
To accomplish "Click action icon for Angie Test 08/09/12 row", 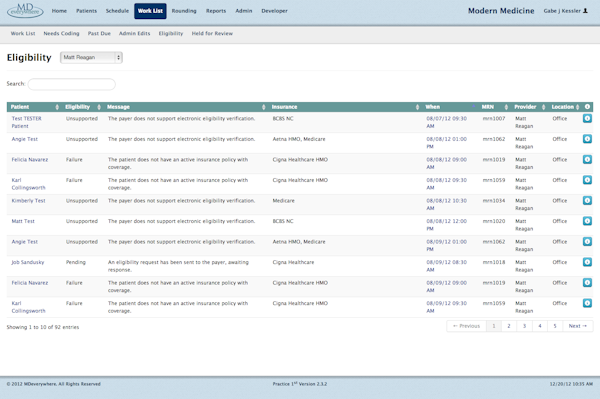I will 587,241.
